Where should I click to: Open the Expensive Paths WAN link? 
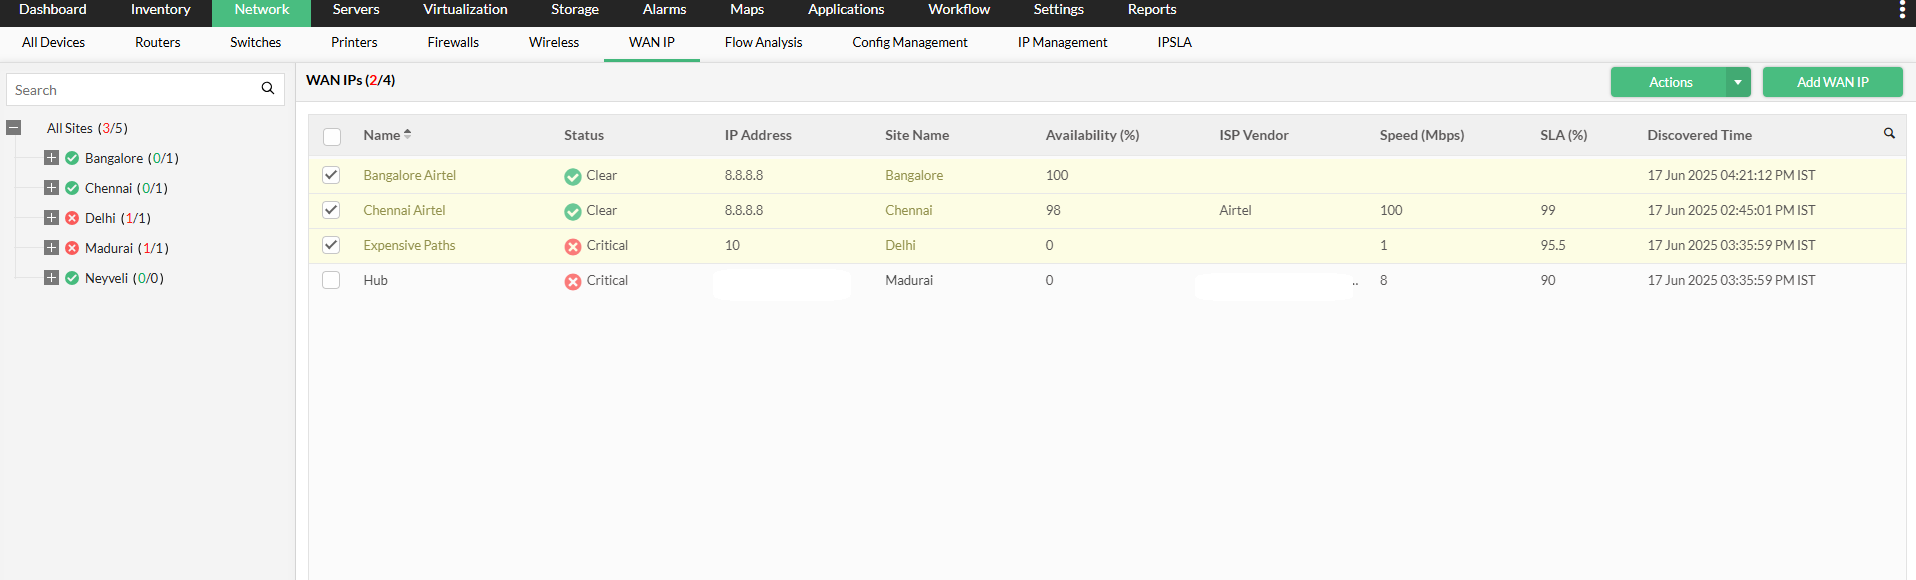pyautogui.click(x=409, y=245)
